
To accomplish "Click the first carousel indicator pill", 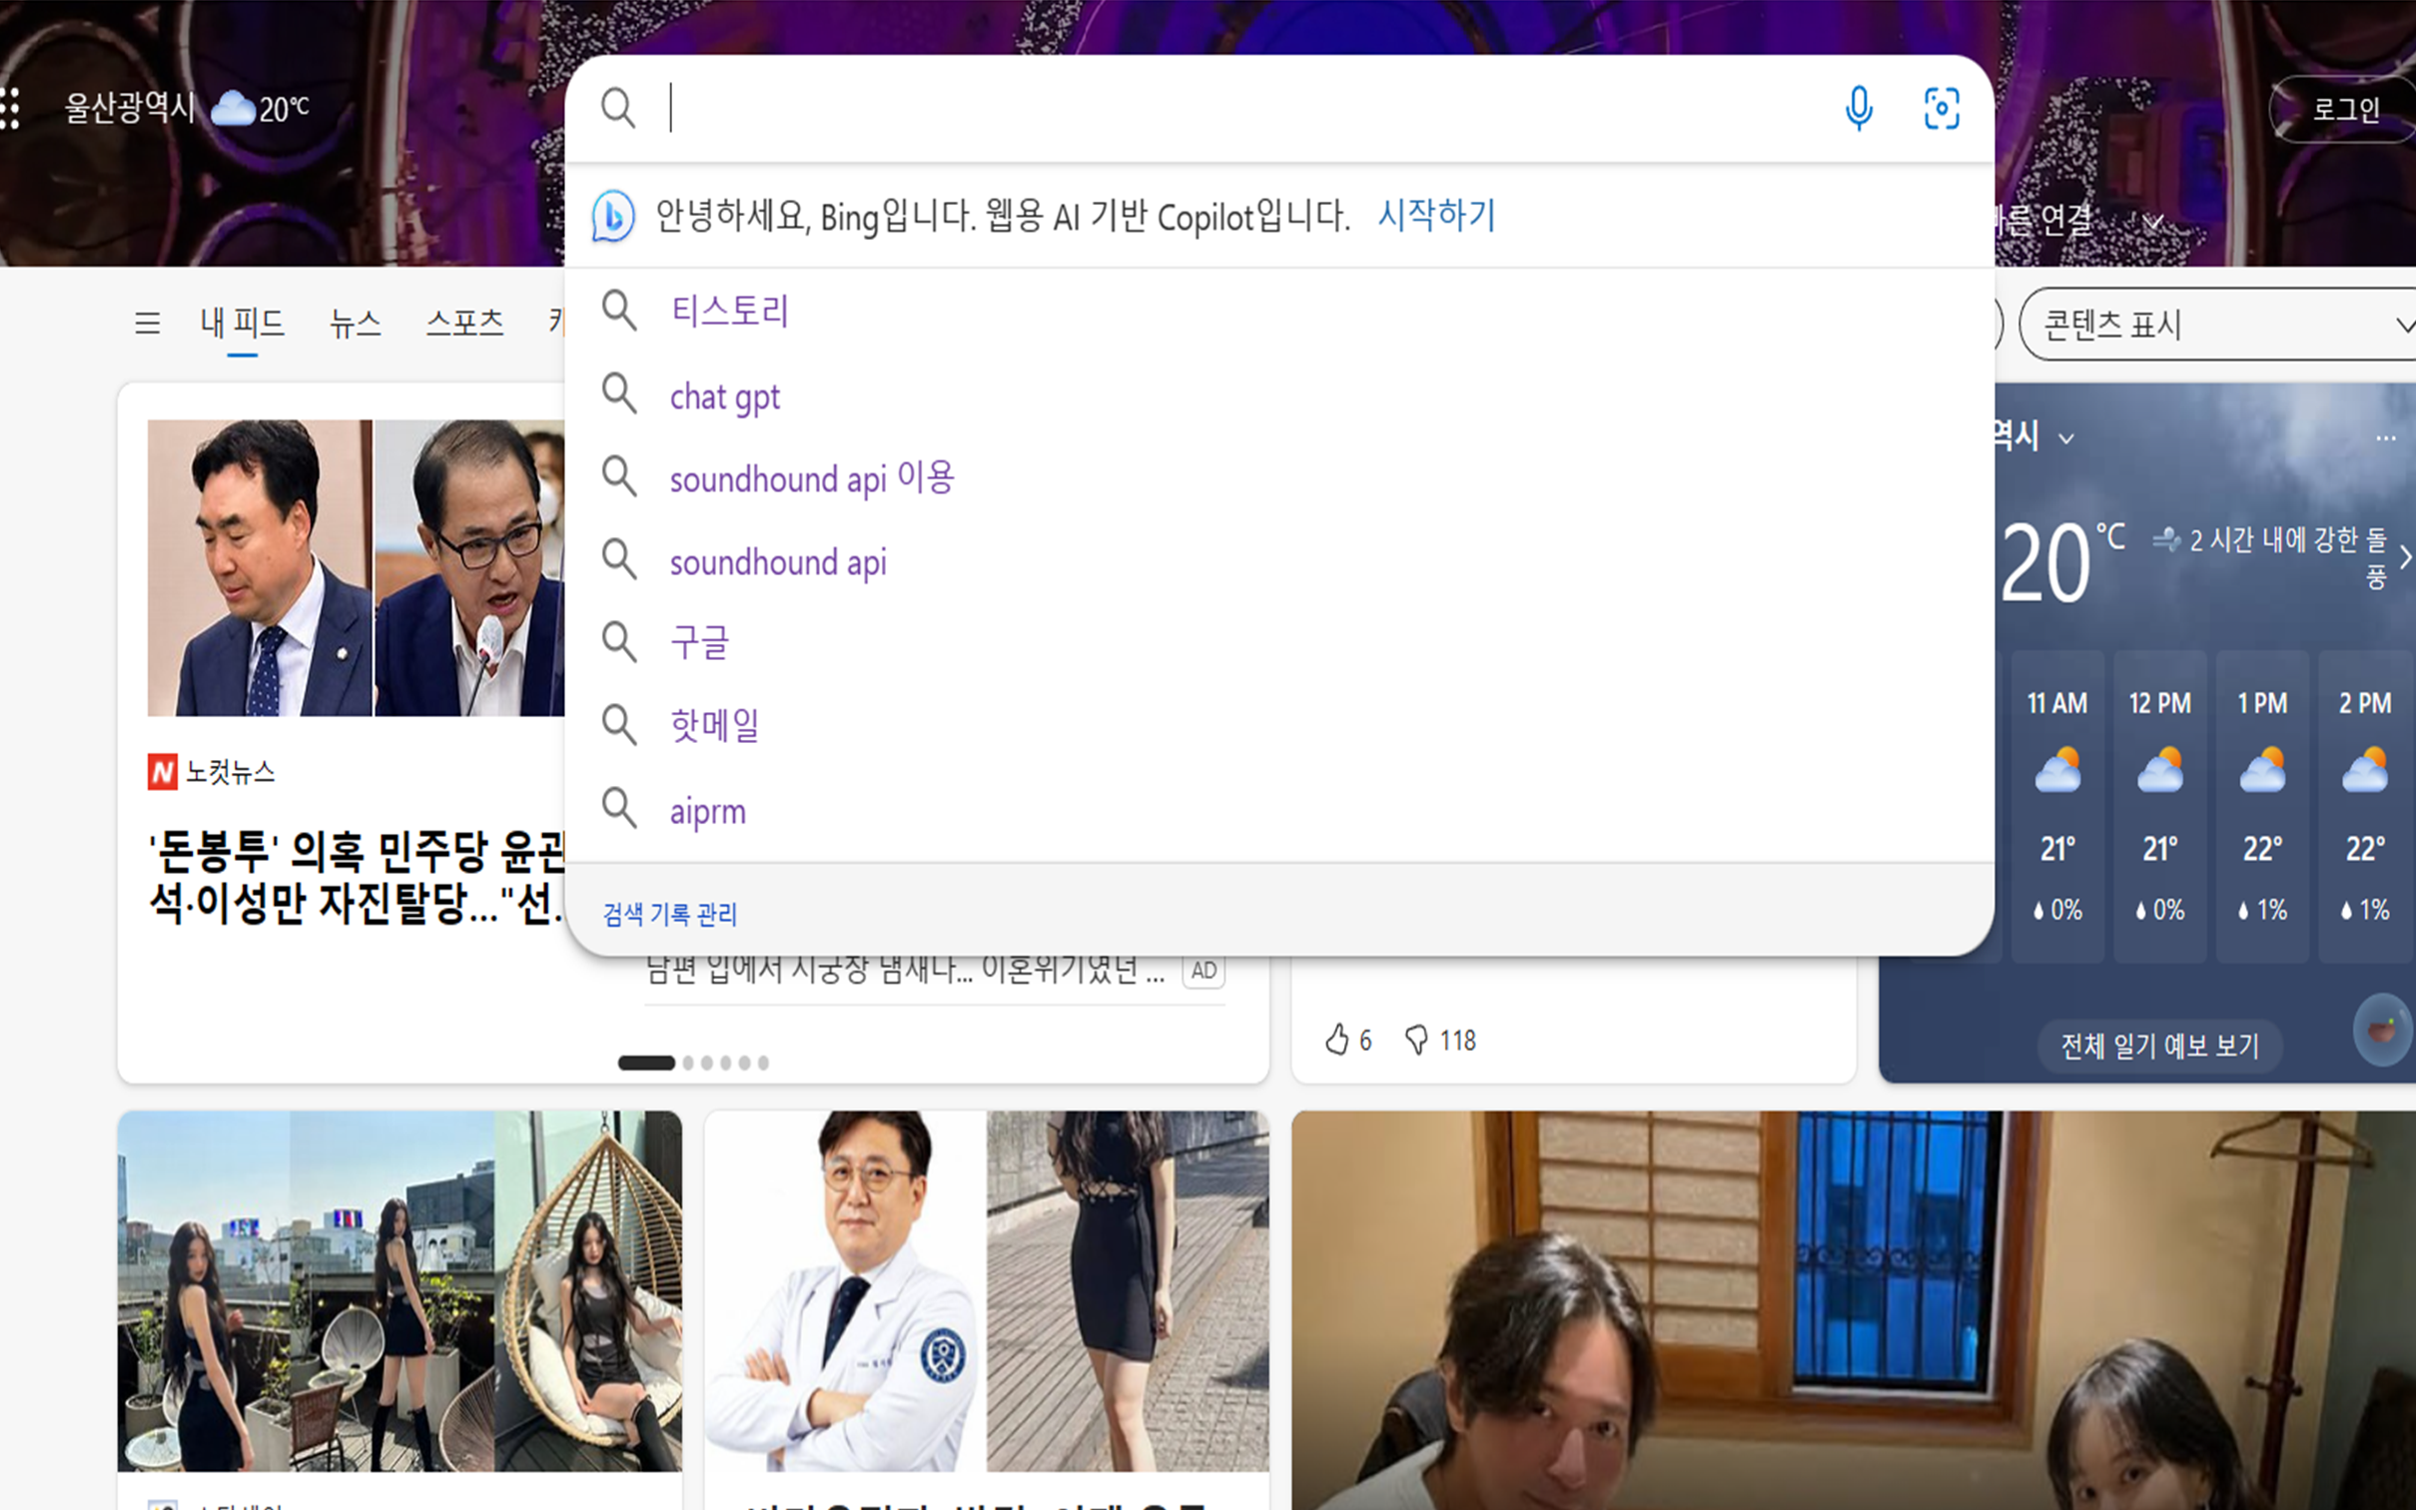I will pos(646,1063).
